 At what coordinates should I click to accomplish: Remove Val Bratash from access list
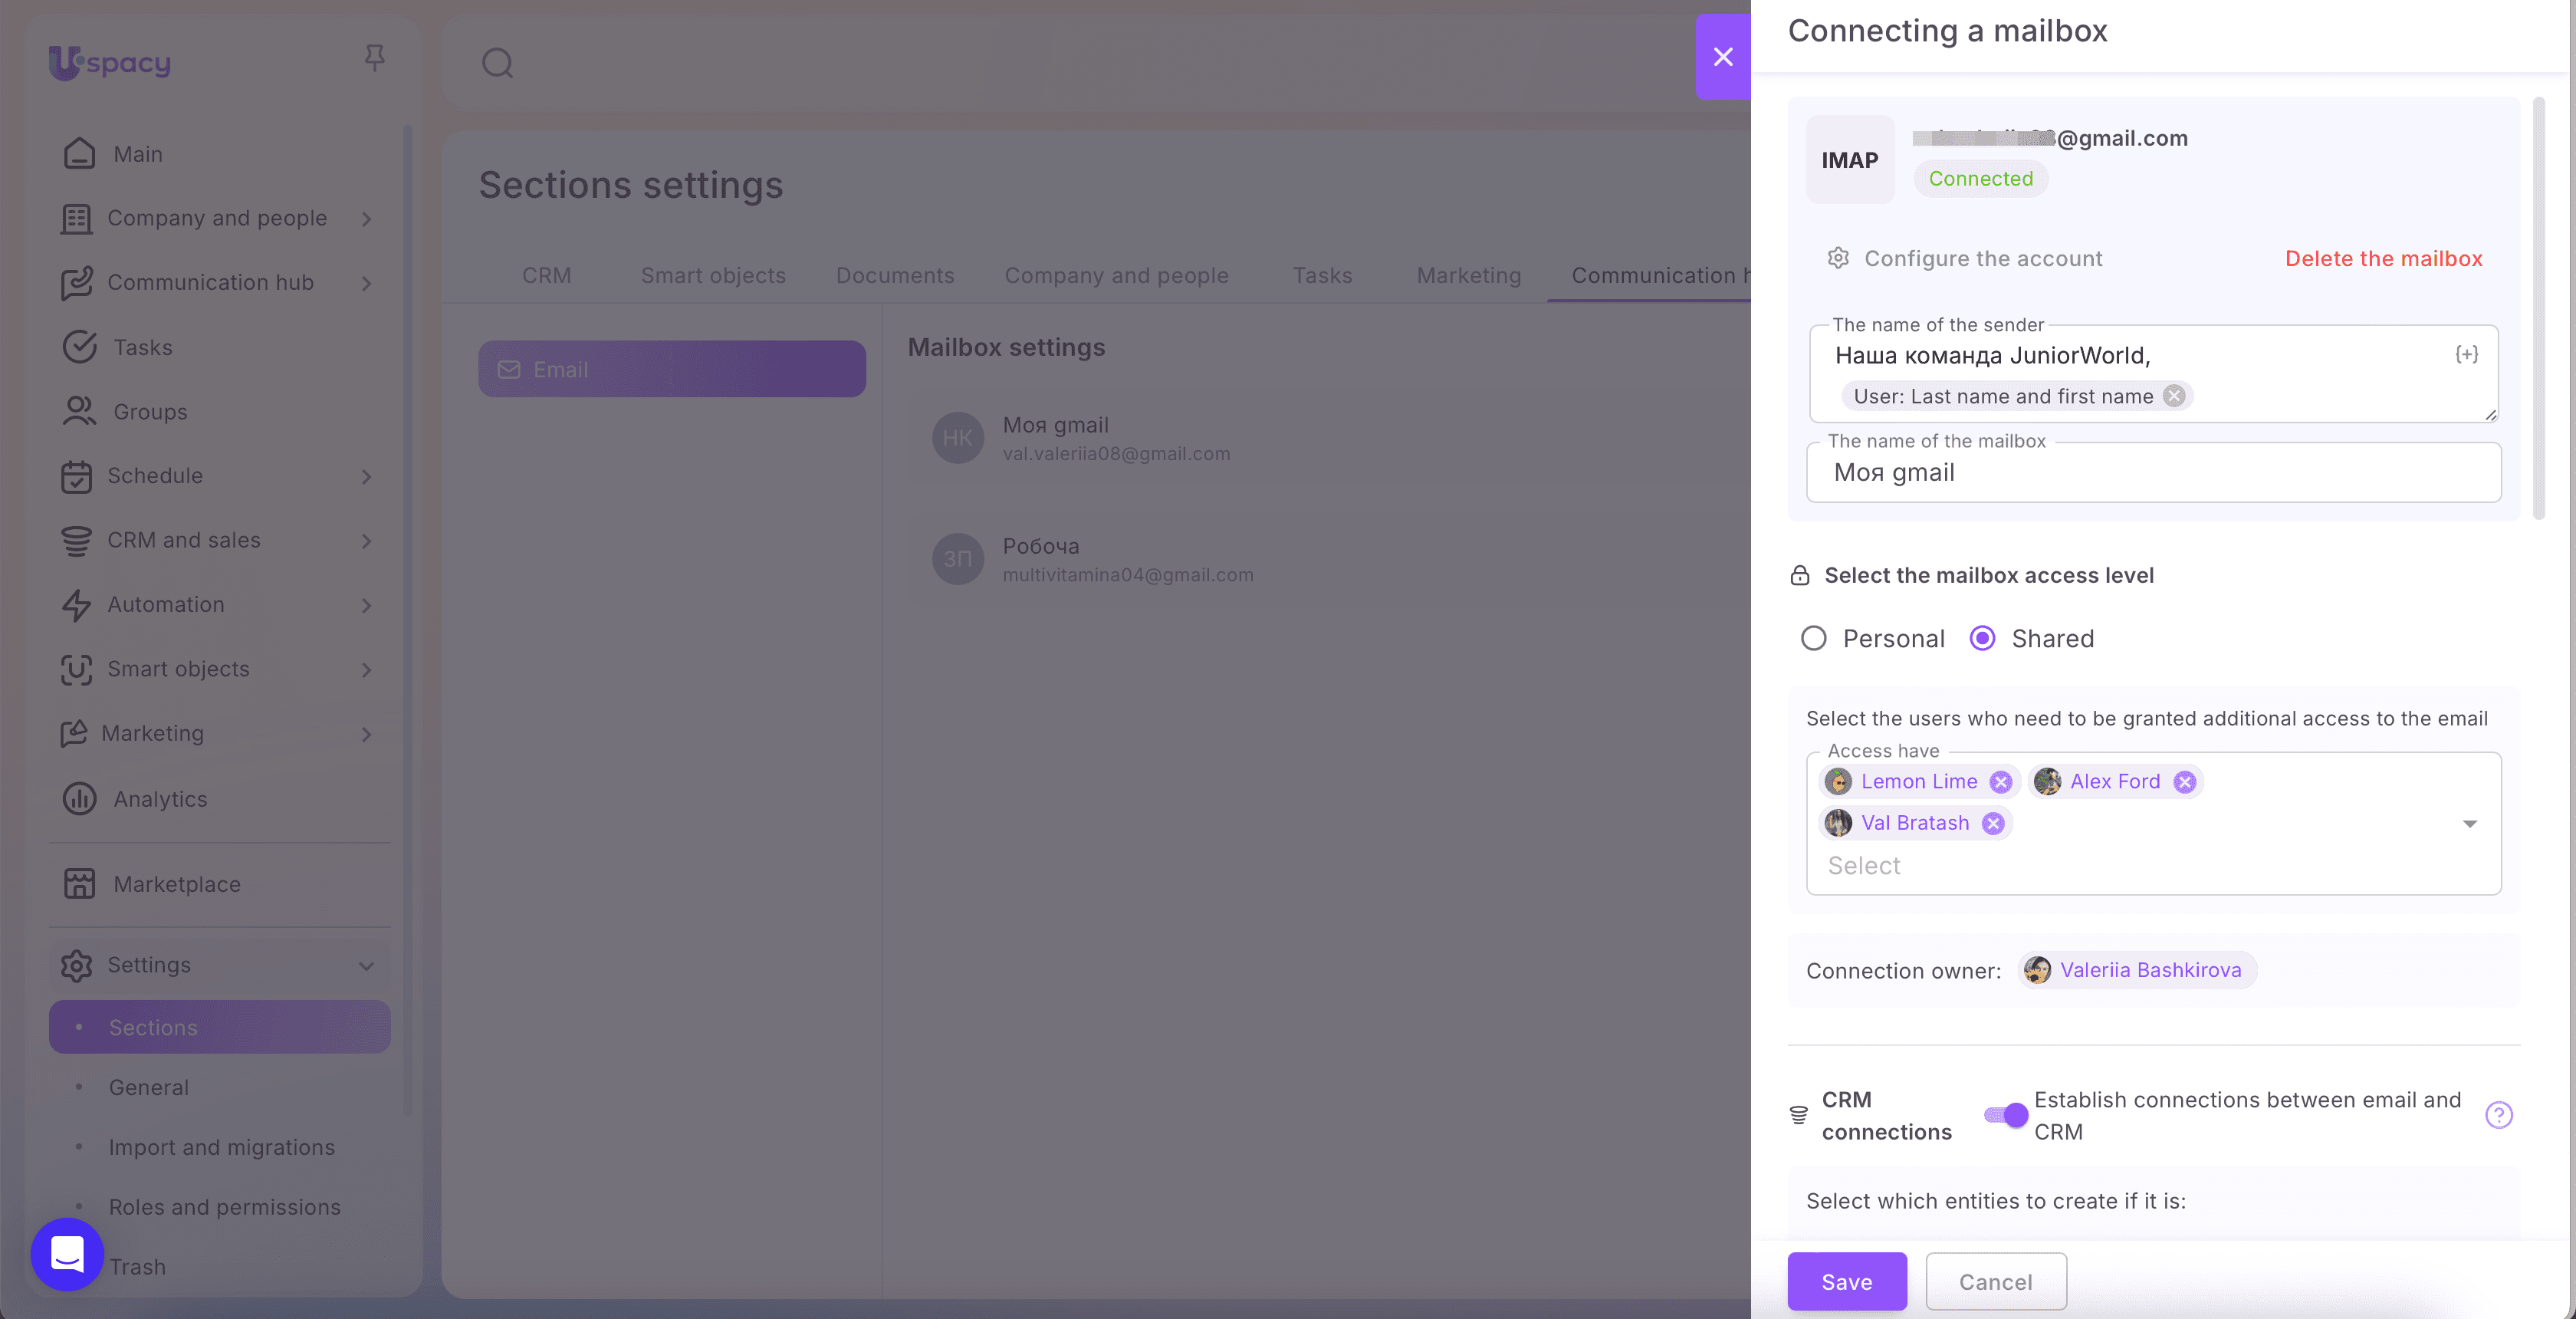(x=1993, y=823)
